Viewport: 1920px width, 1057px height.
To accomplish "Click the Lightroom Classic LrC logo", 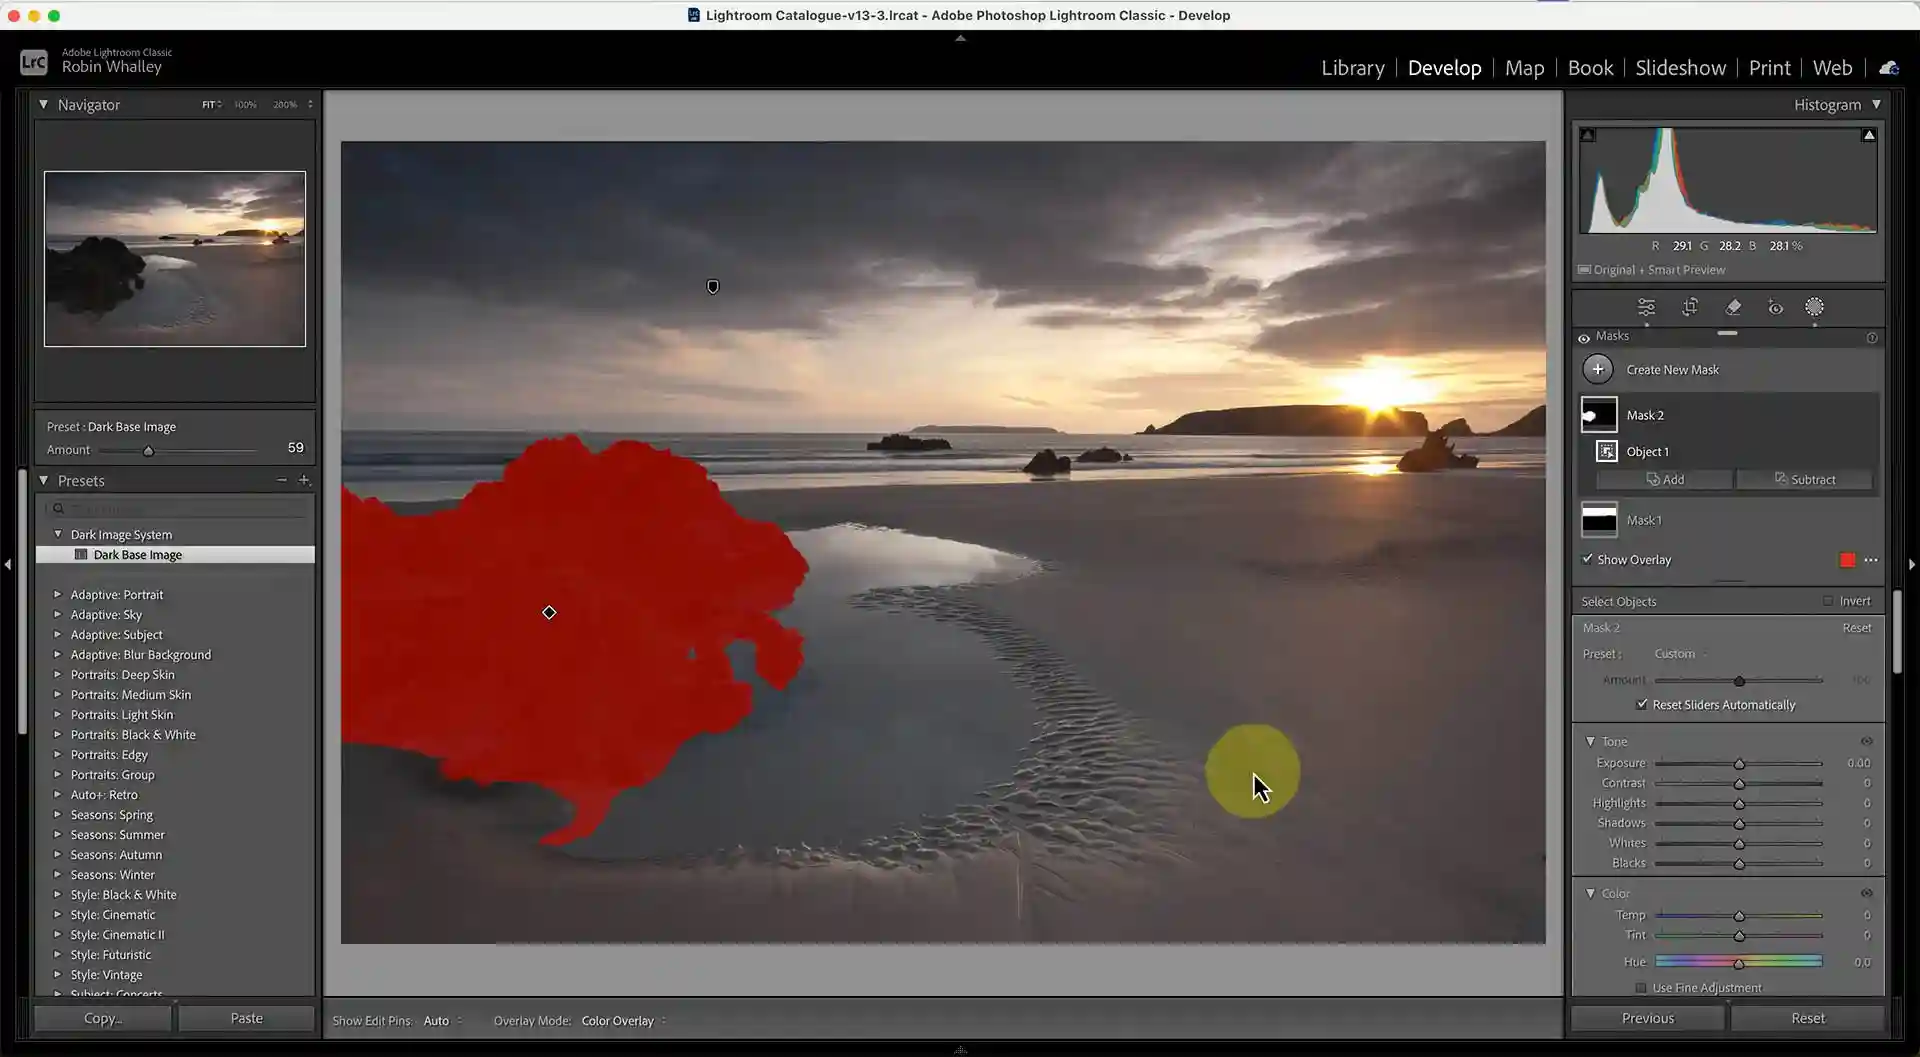I will pos(34,62).
